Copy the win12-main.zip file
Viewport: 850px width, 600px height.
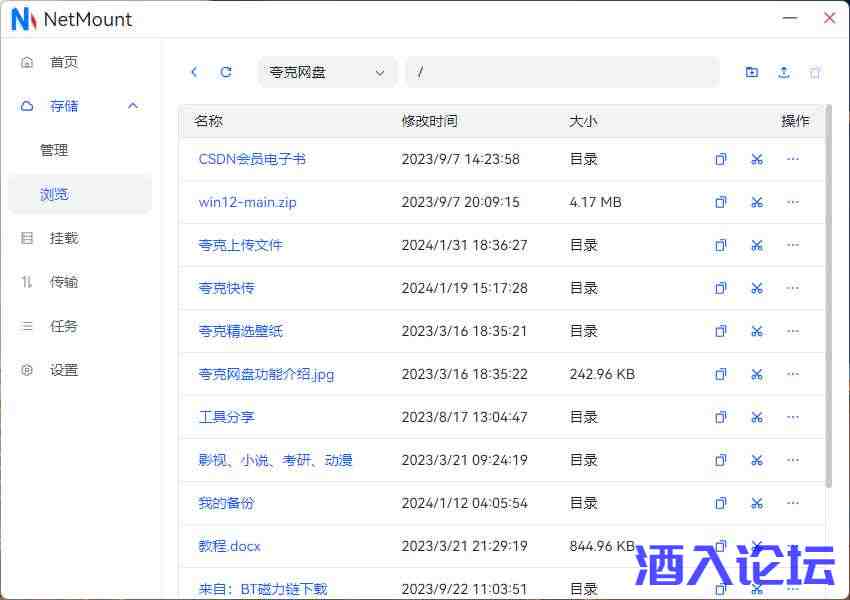(721, 202)
